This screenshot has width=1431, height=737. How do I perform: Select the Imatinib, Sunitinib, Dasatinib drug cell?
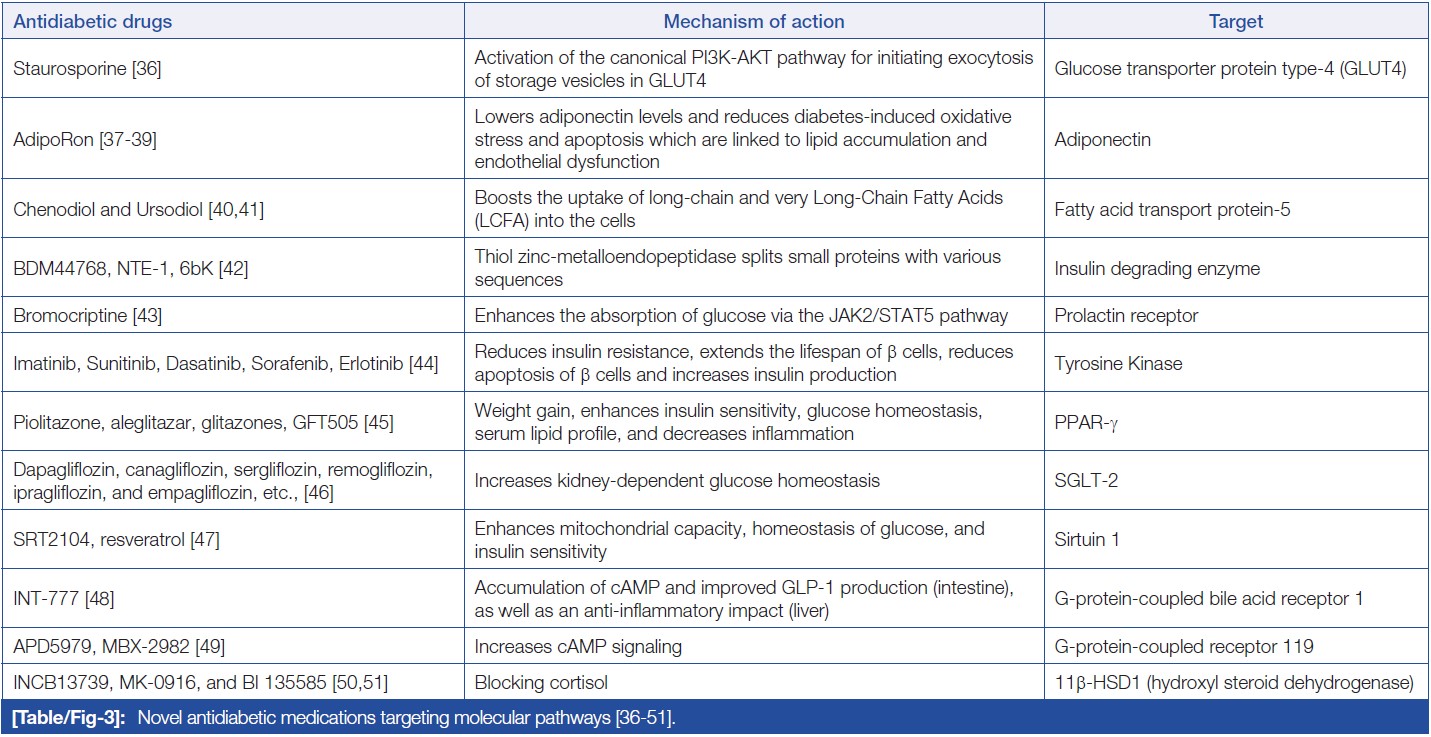coord(225,363)
